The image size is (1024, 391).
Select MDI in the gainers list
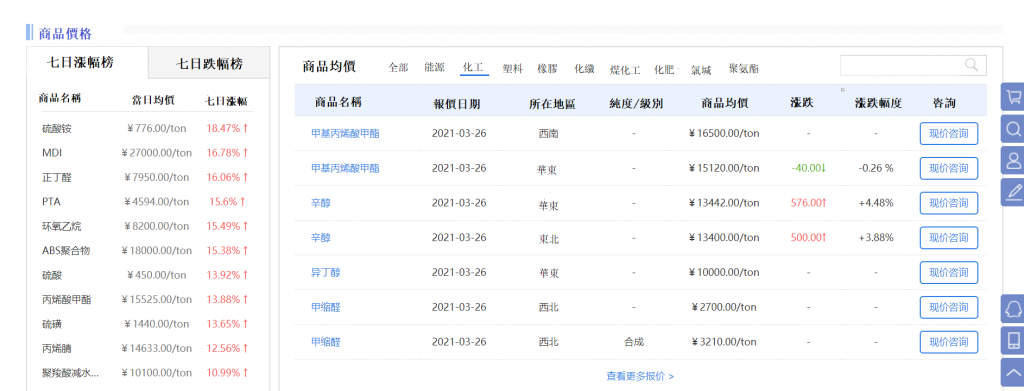(x=51, y=153)
